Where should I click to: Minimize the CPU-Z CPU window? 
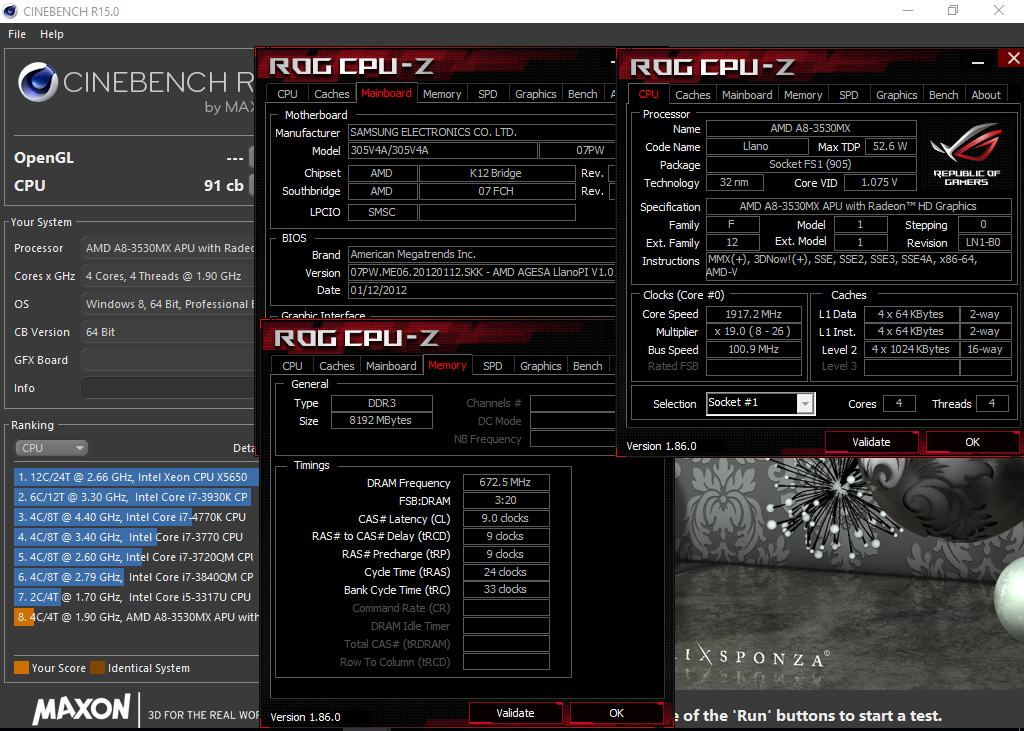point(978,63)
